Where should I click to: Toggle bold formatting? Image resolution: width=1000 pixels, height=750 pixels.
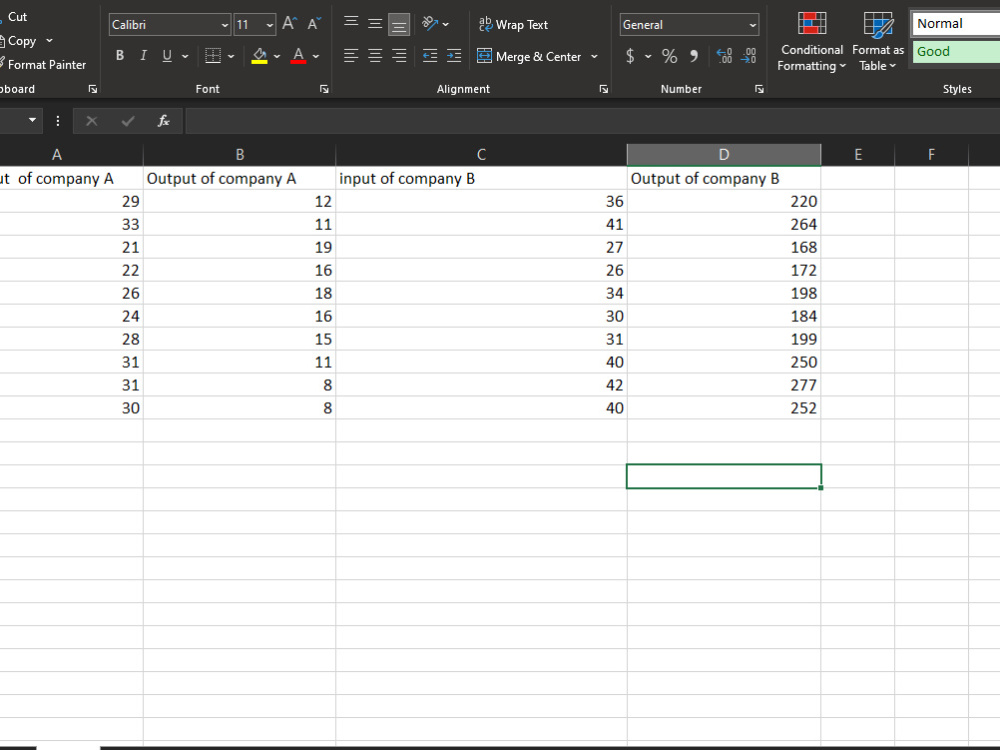(x=119, y=56)
